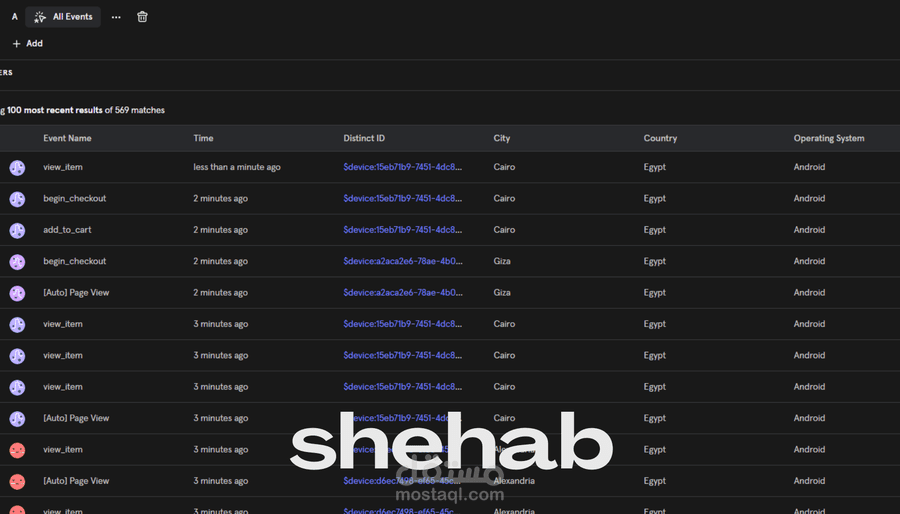Click begin_checkout event name in the Giza row
Screen dimensions: 900x514
coord(75,261)
